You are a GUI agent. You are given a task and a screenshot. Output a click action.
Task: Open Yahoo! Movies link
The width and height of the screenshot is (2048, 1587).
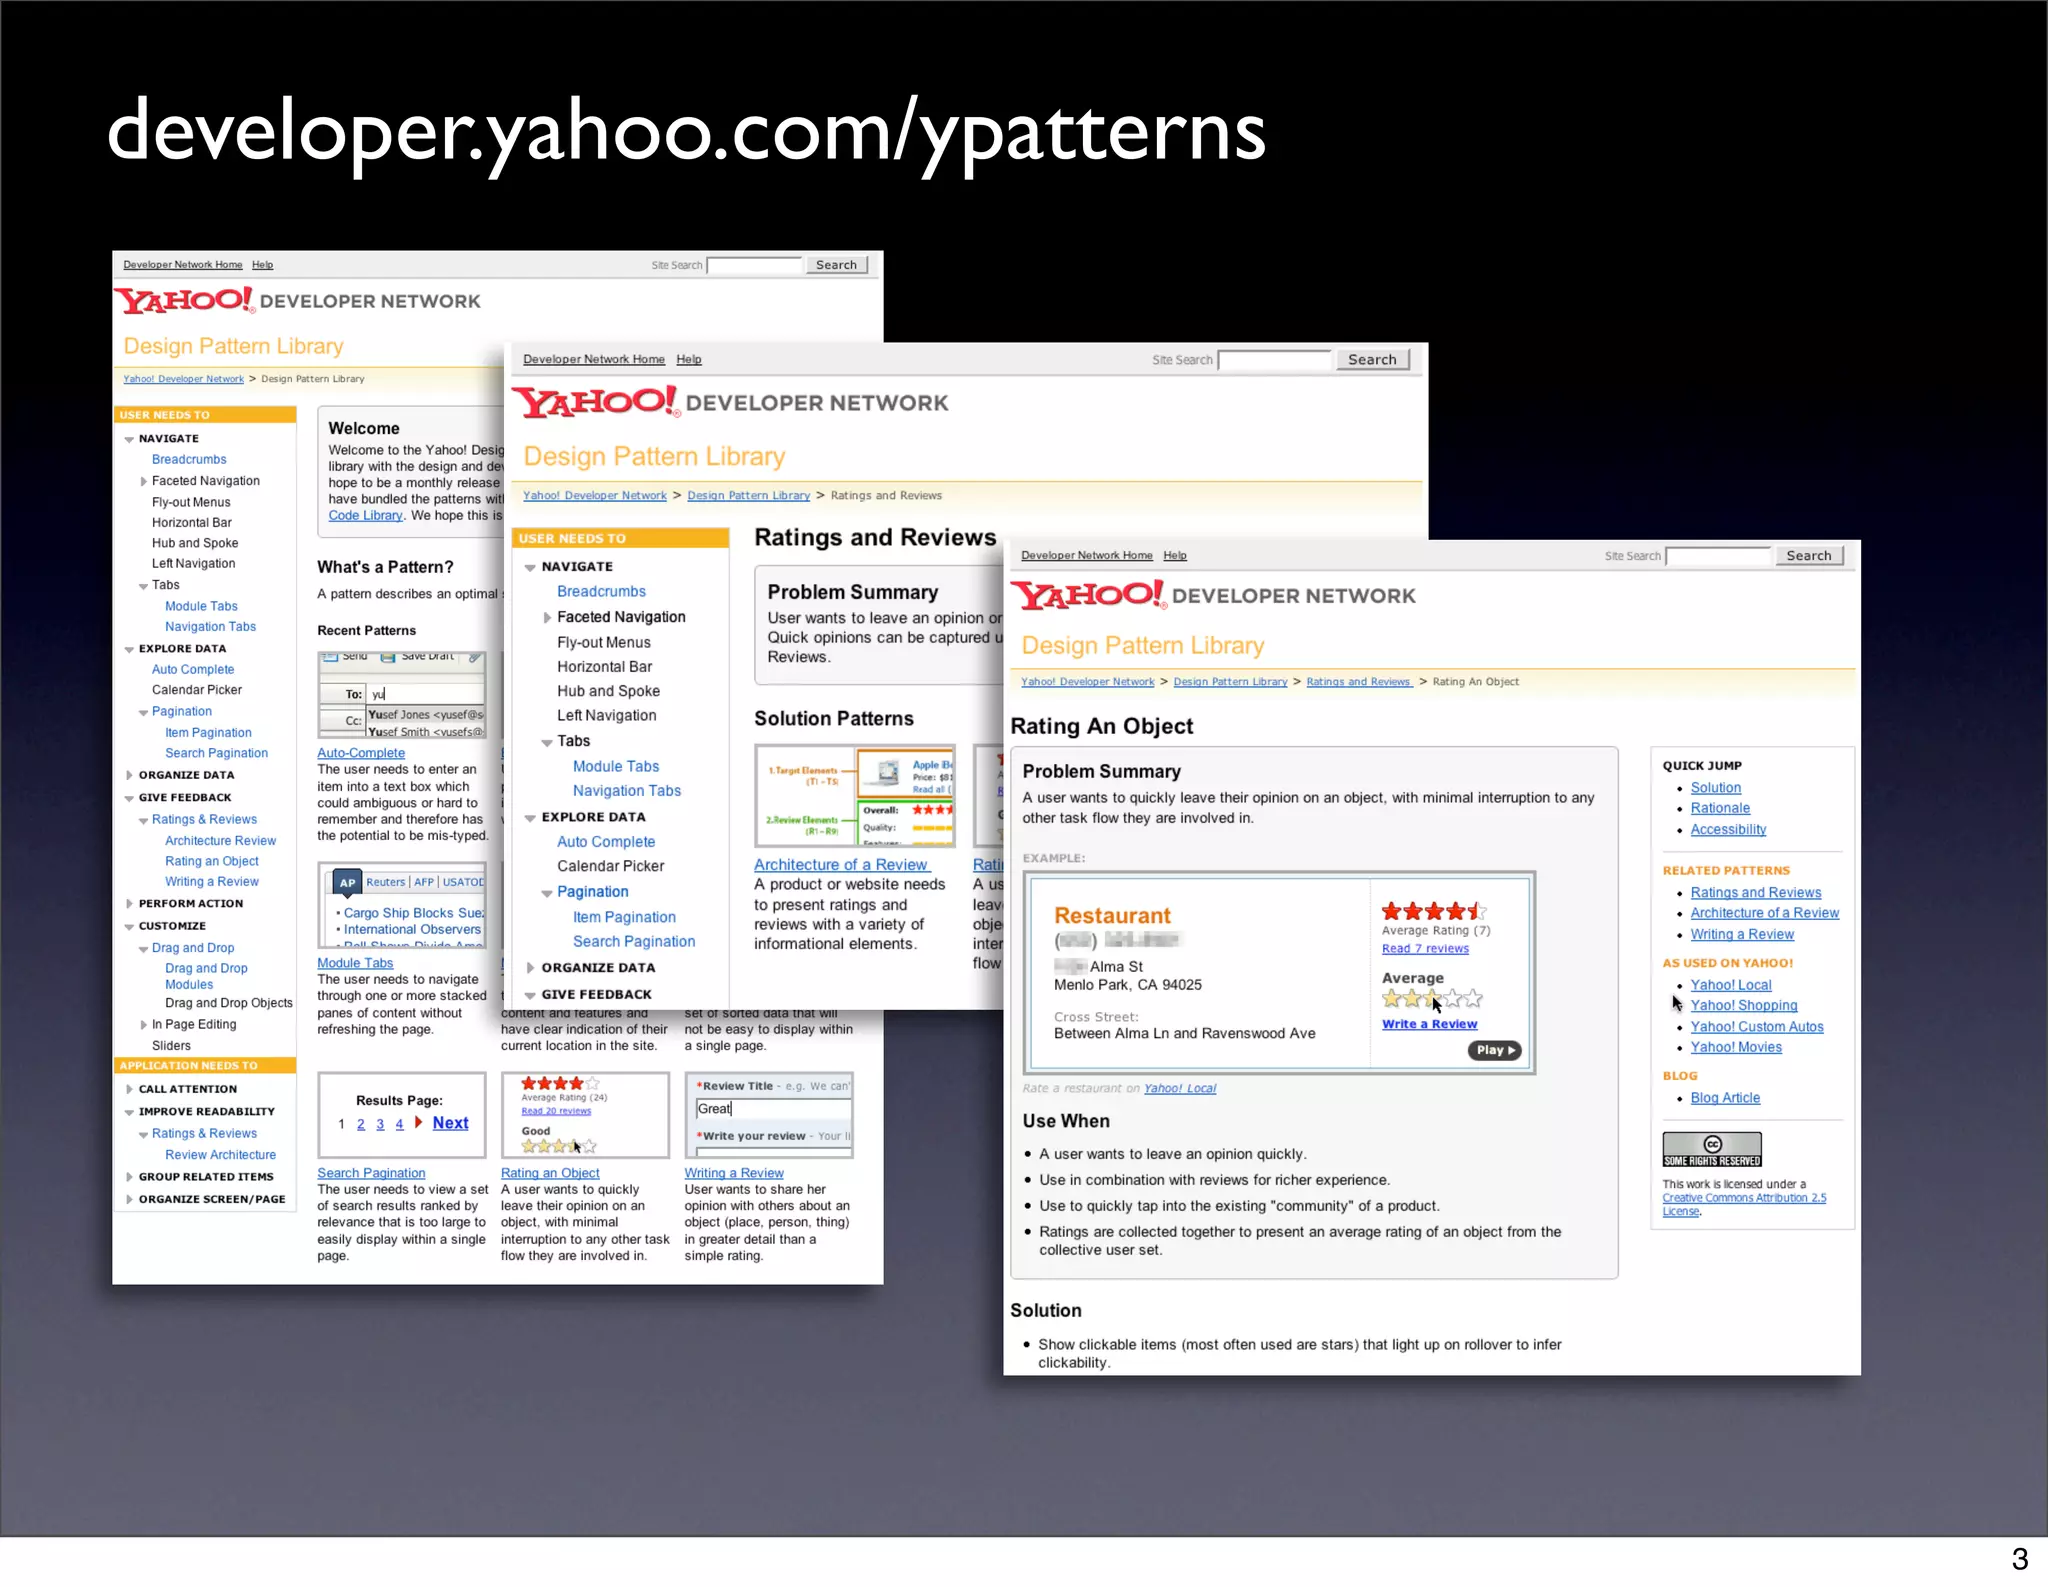(x=1736, y=1048)
